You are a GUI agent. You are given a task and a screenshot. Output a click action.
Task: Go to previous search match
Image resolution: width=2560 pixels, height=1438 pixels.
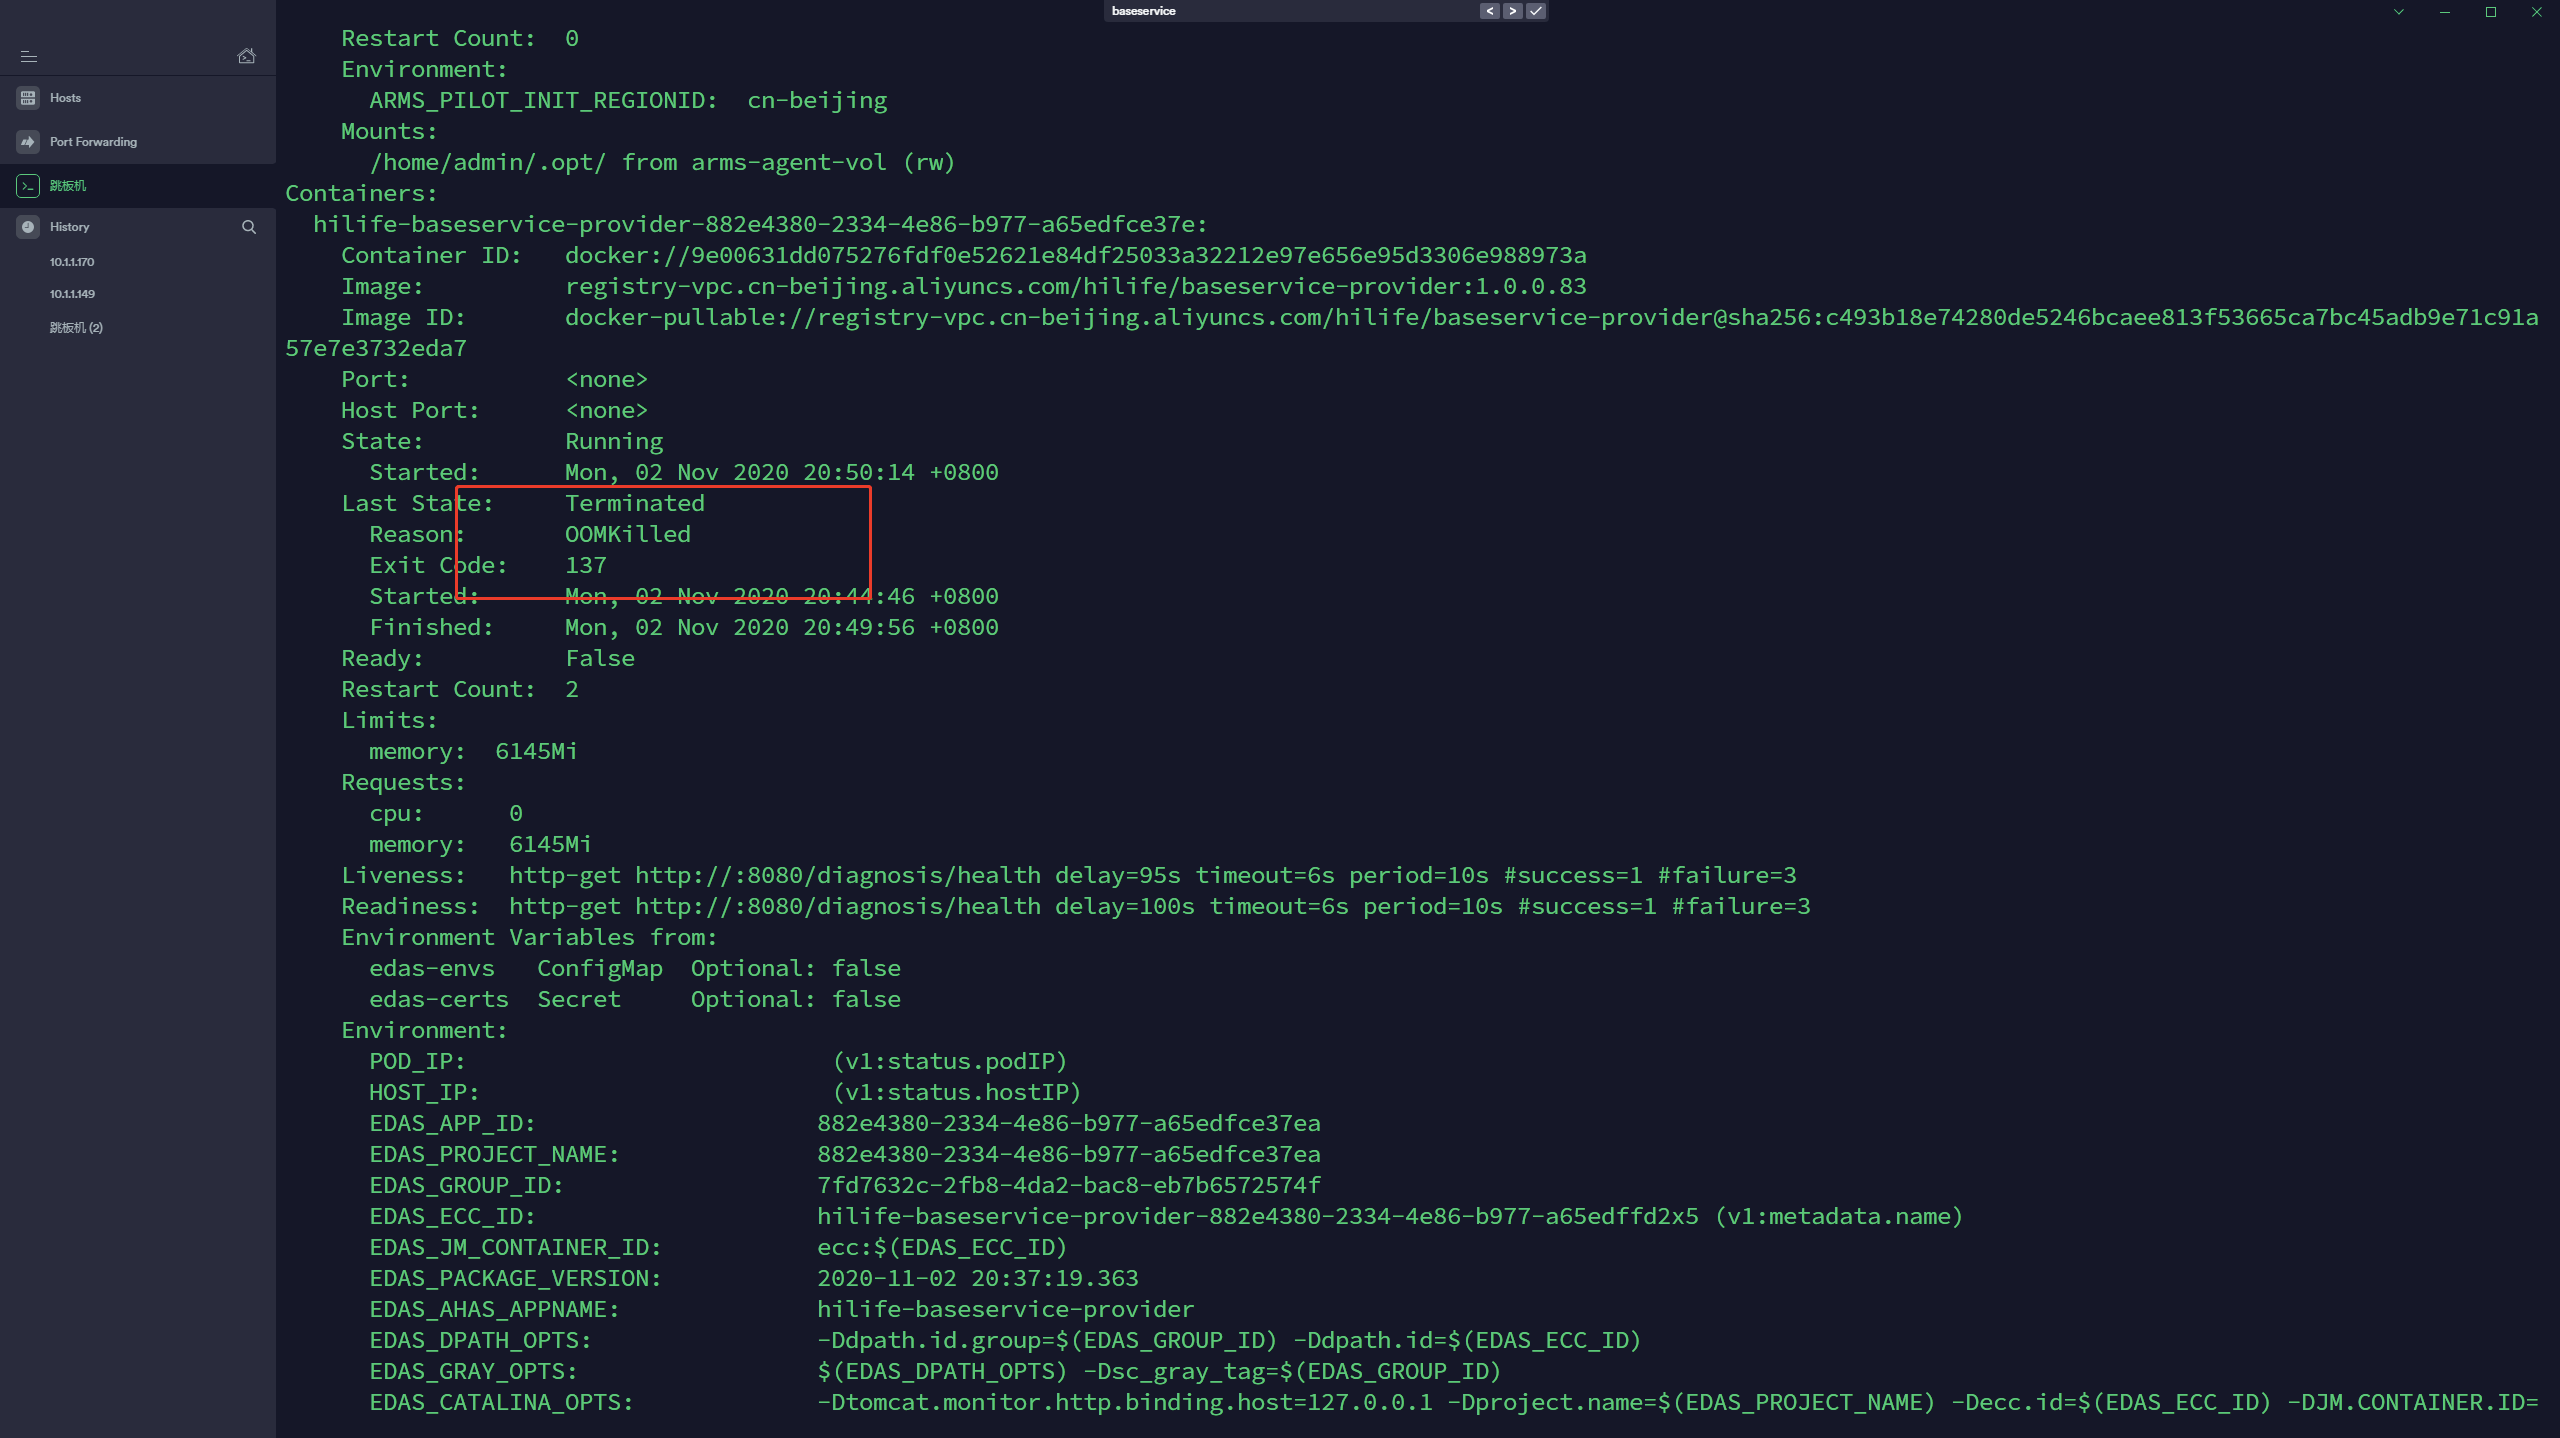[1490, 11]
